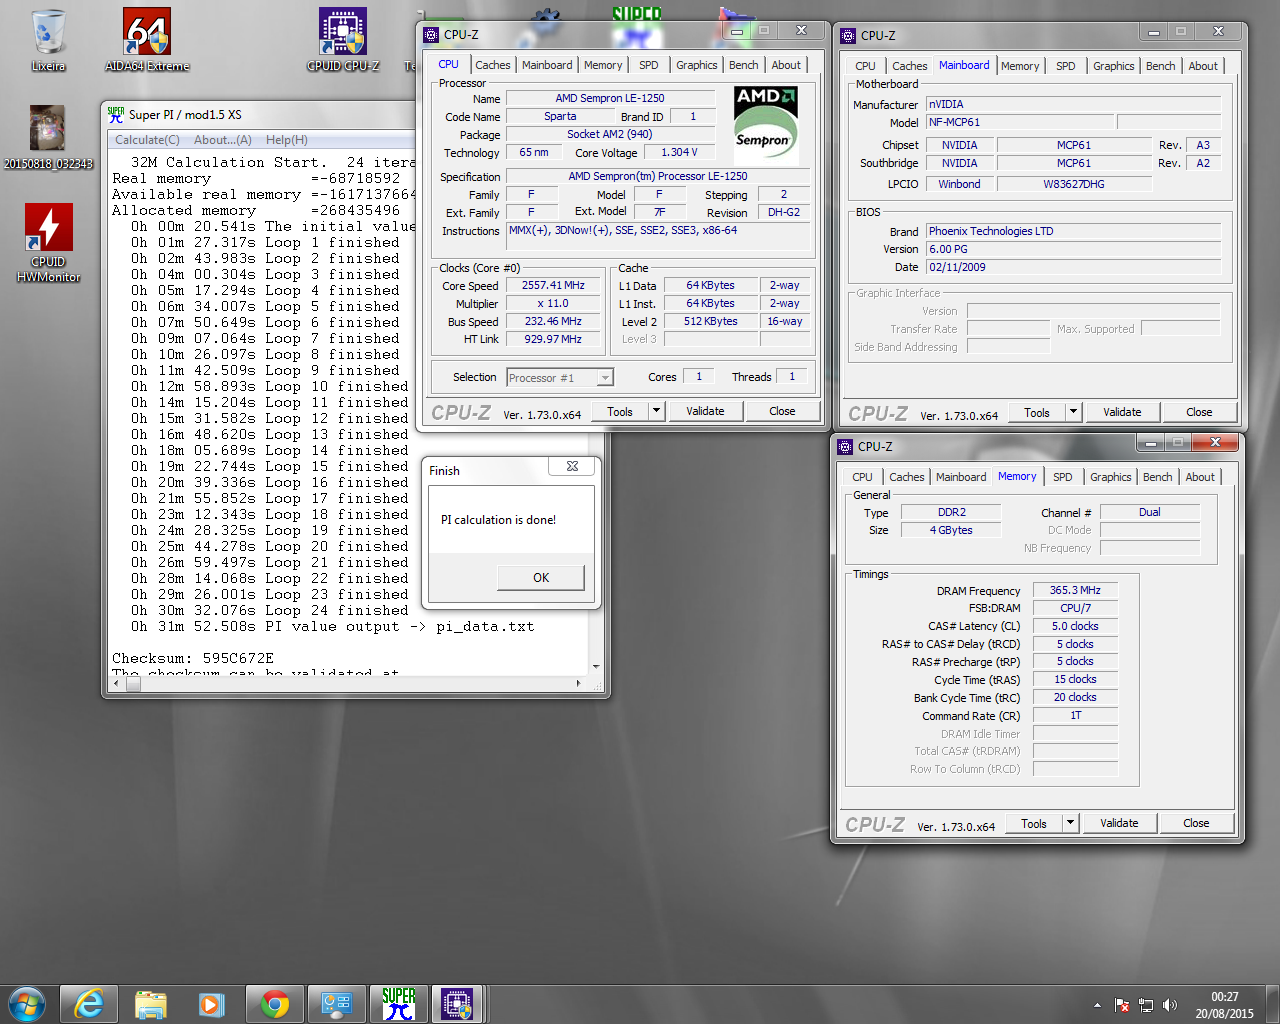Select the About tab in the front CPU-Z window
Viewport: 1280px width, 1024px height.
click(x=786, y=65)
